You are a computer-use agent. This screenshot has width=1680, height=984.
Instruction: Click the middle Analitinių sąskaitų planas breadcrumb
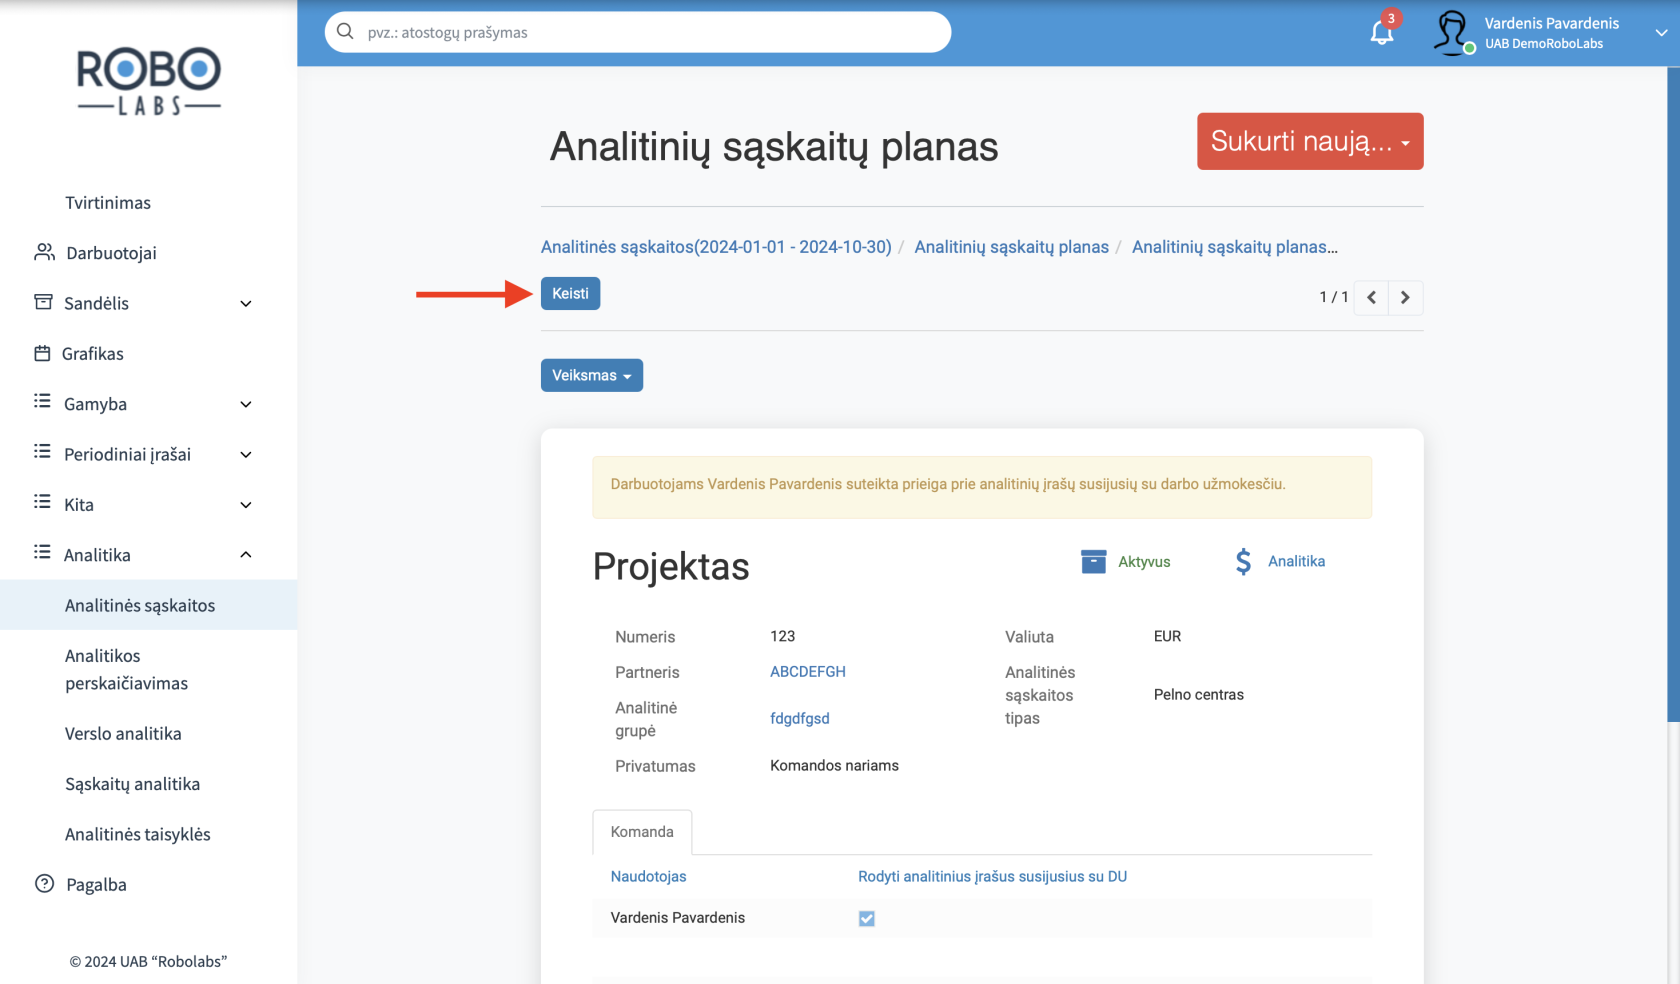click(x=1011, y=247)
